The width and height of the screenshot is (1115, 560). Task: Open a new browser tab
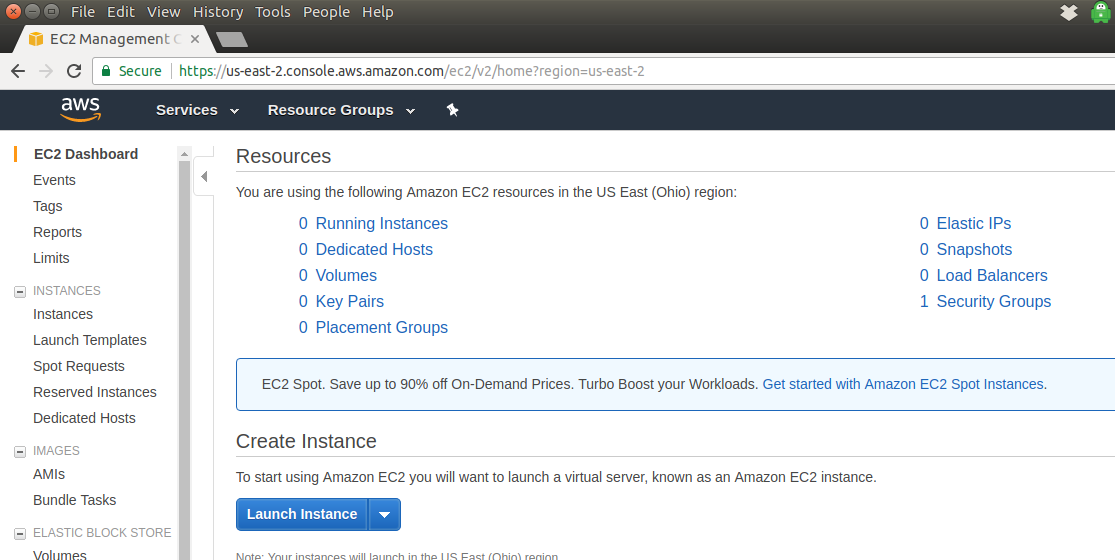pos(232,39)
